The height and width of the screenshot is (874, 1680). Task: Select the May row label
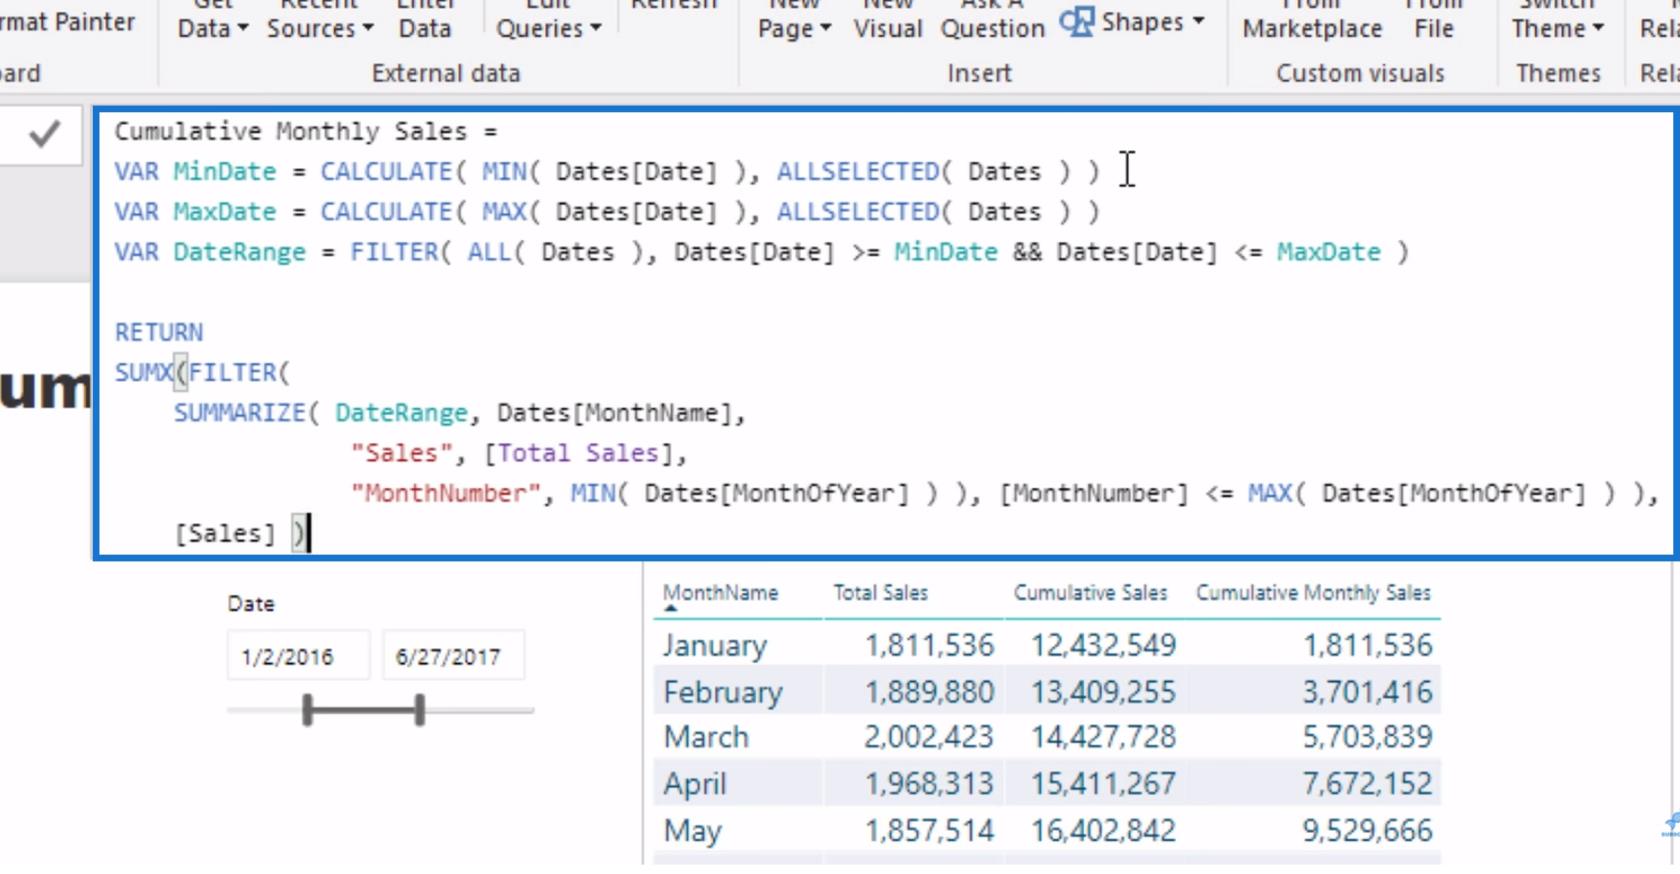click(692, 831)
